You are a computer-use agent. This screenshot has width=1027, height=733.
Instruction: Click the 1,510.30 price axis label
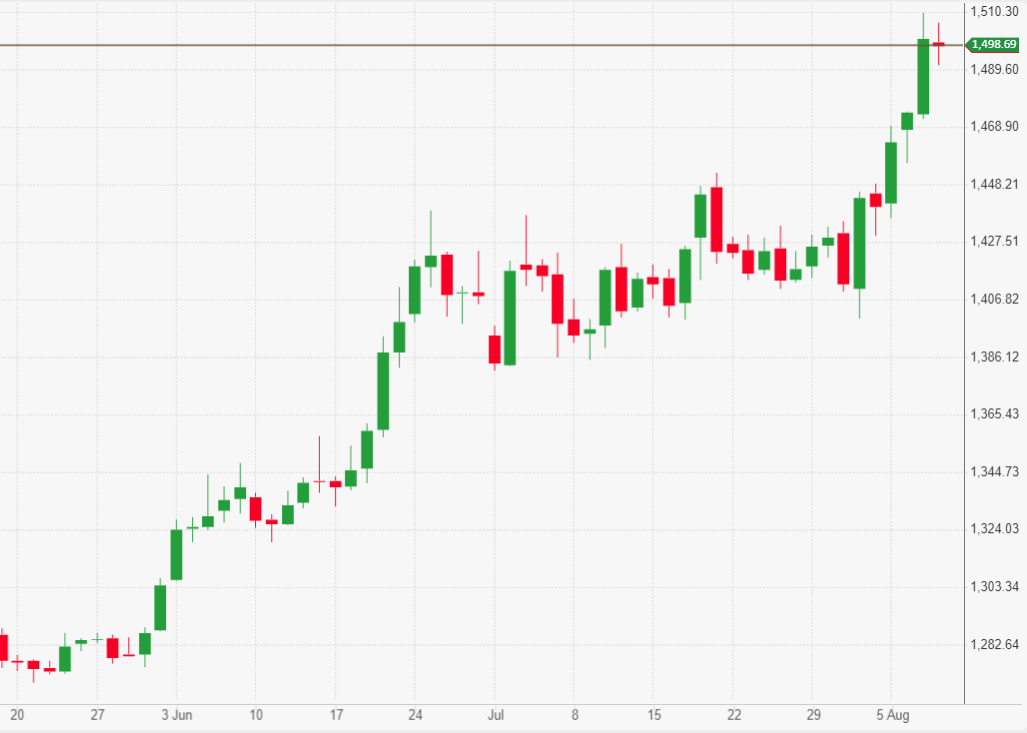(x=994, y=12)
